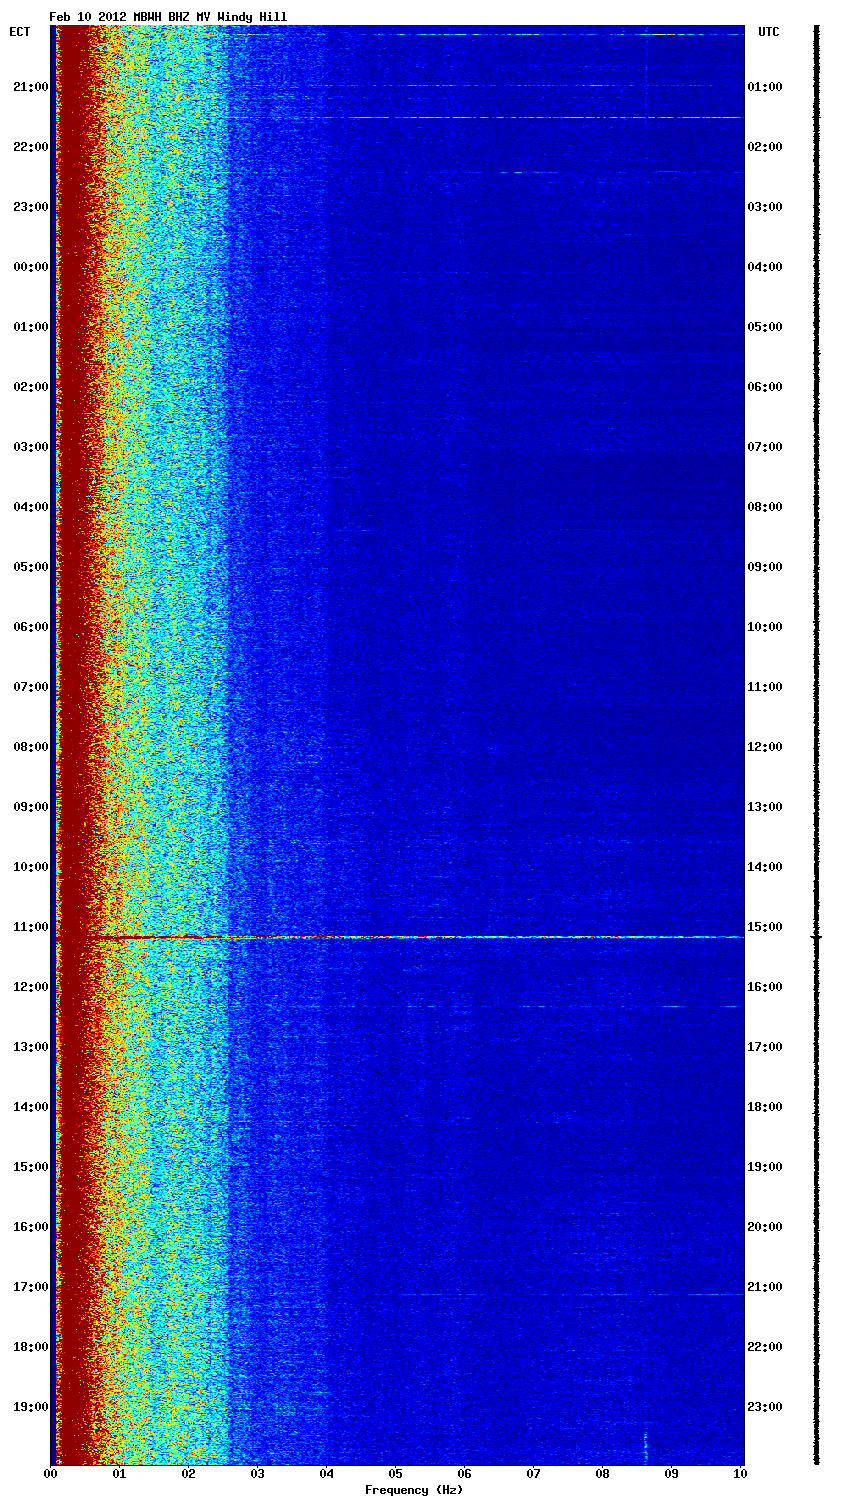This screenshot has width=852, height=1500.
Task: Pick the 05:00 label on UTC axis
Action: coord(765,327)
